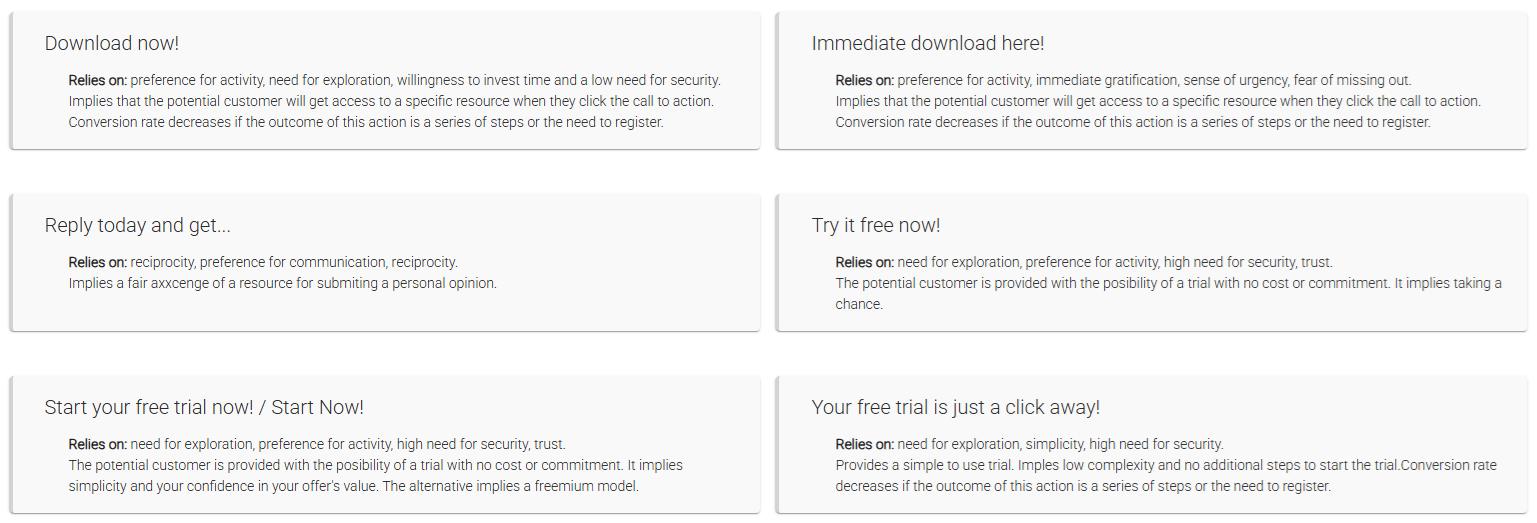Click "Relies on:" label in Start your free trial card
Image resolution: width=1537 pixels, height=523 pixels.
click(98, 444)
